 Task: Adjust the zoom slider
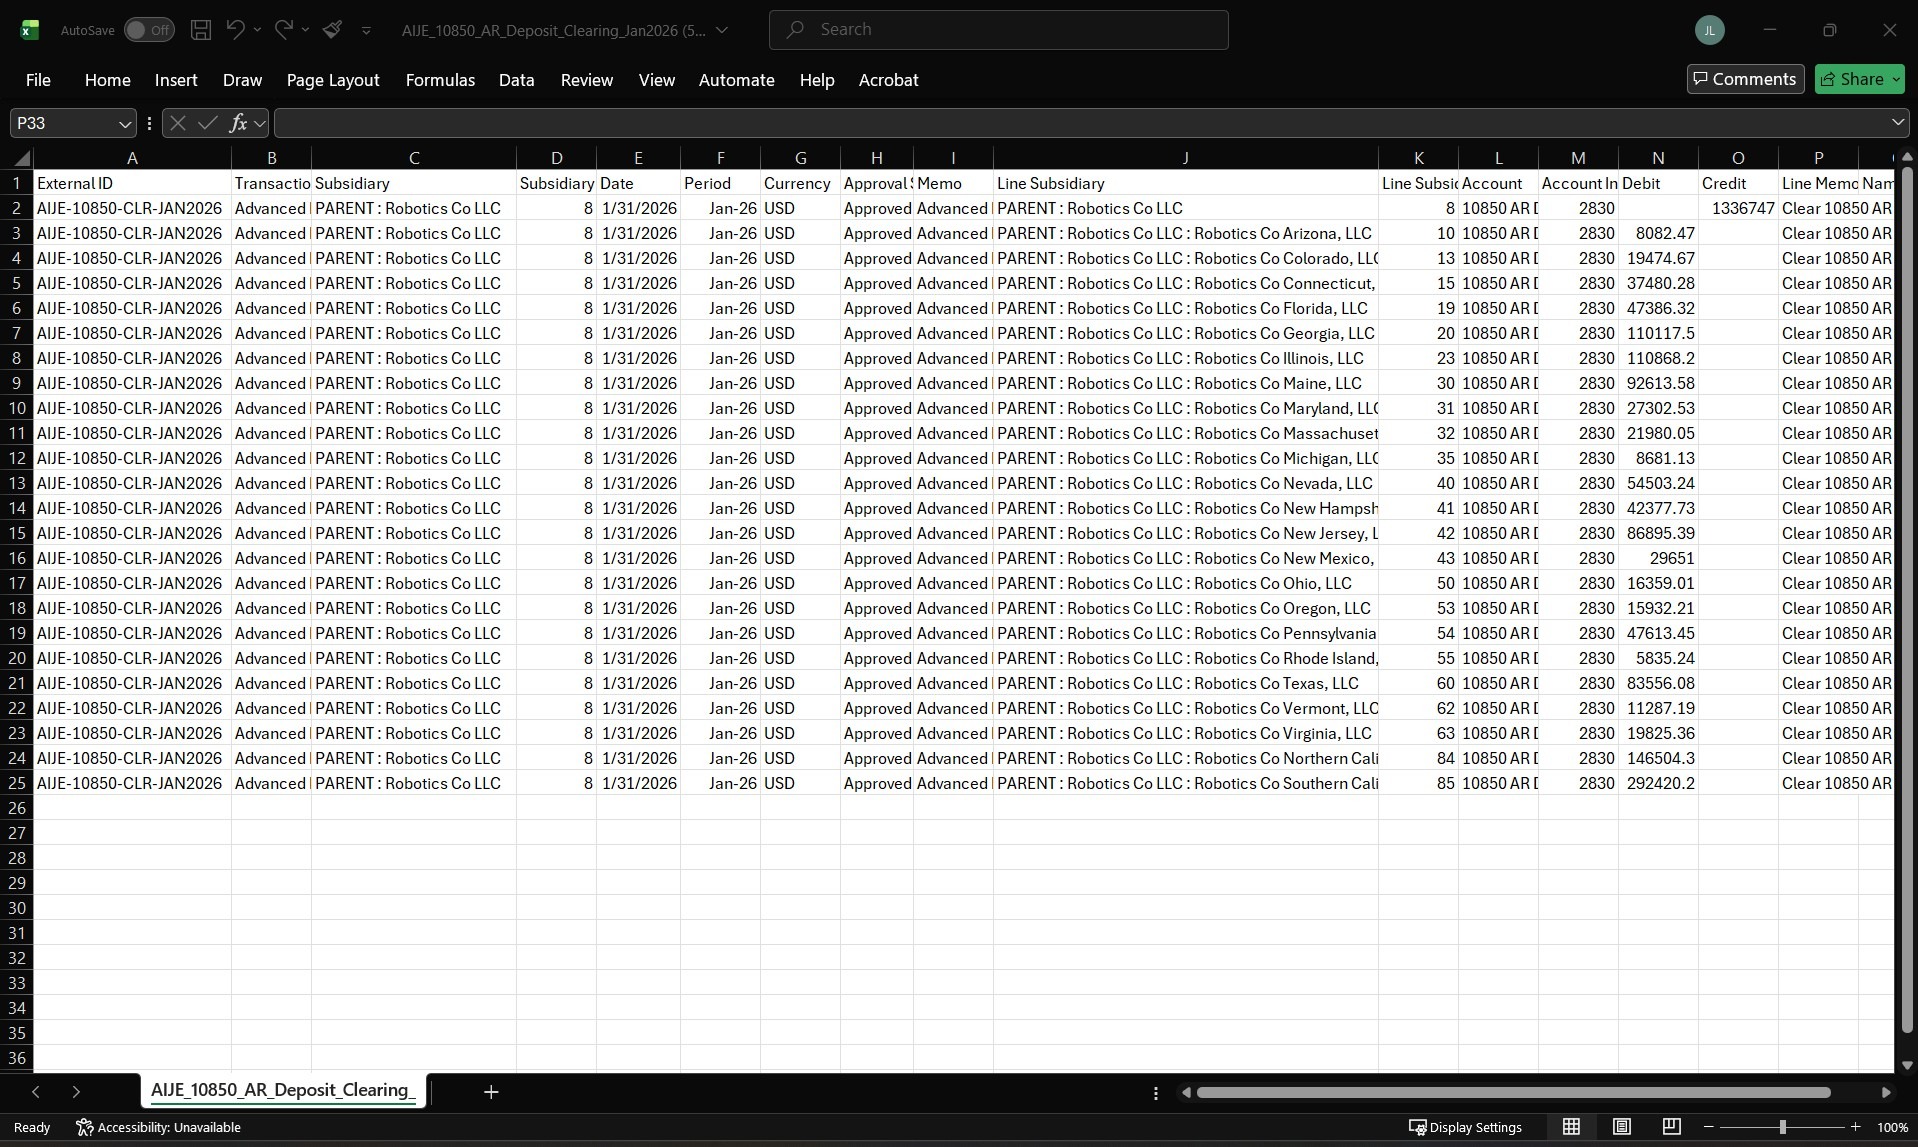(1783, 1126)
